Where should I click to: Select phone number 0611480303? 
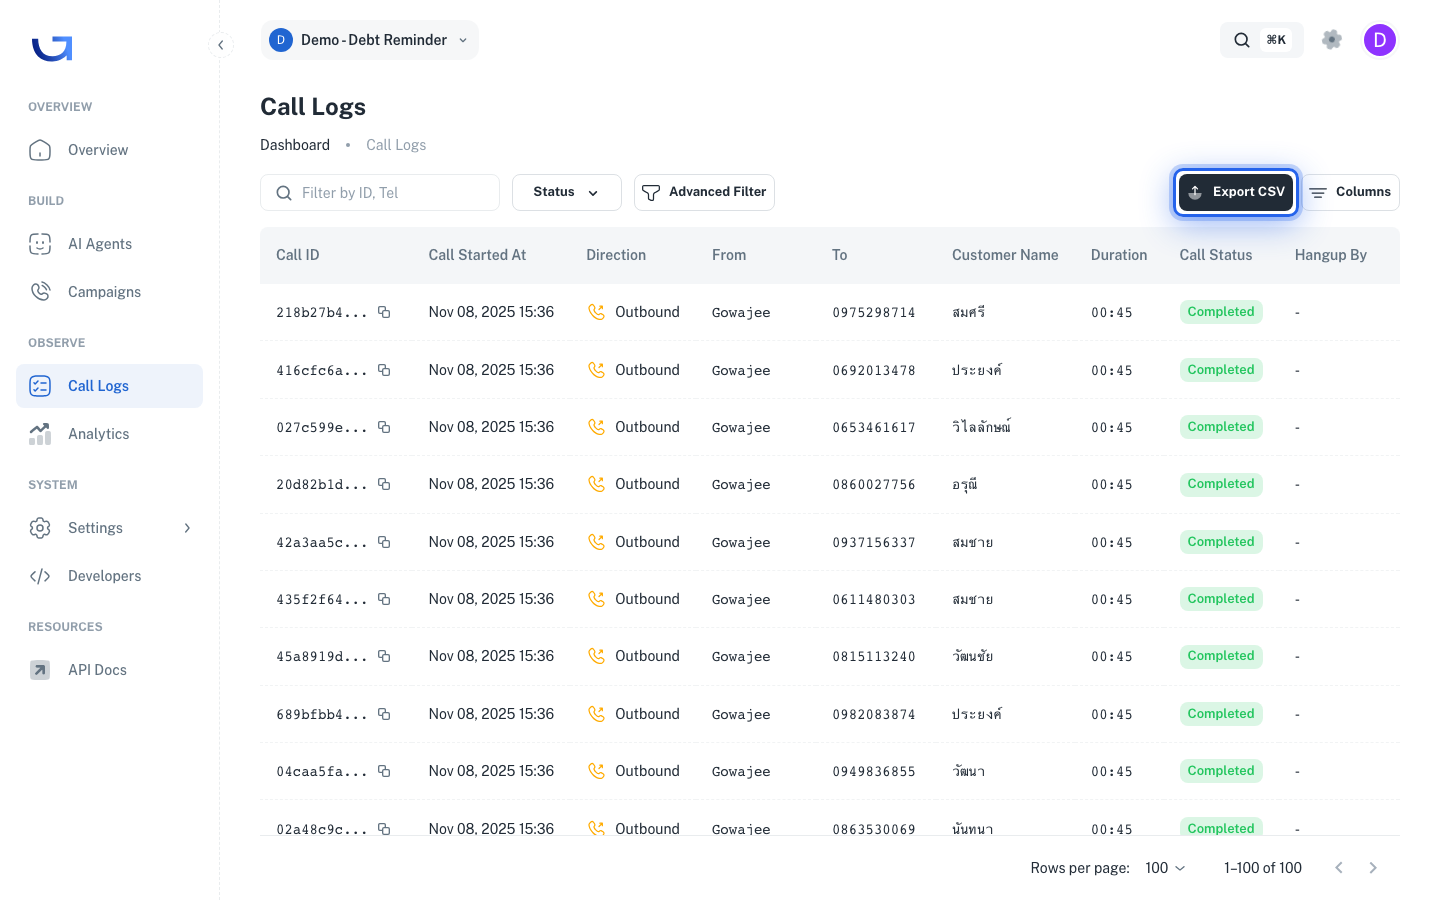[x=874, y=600]
